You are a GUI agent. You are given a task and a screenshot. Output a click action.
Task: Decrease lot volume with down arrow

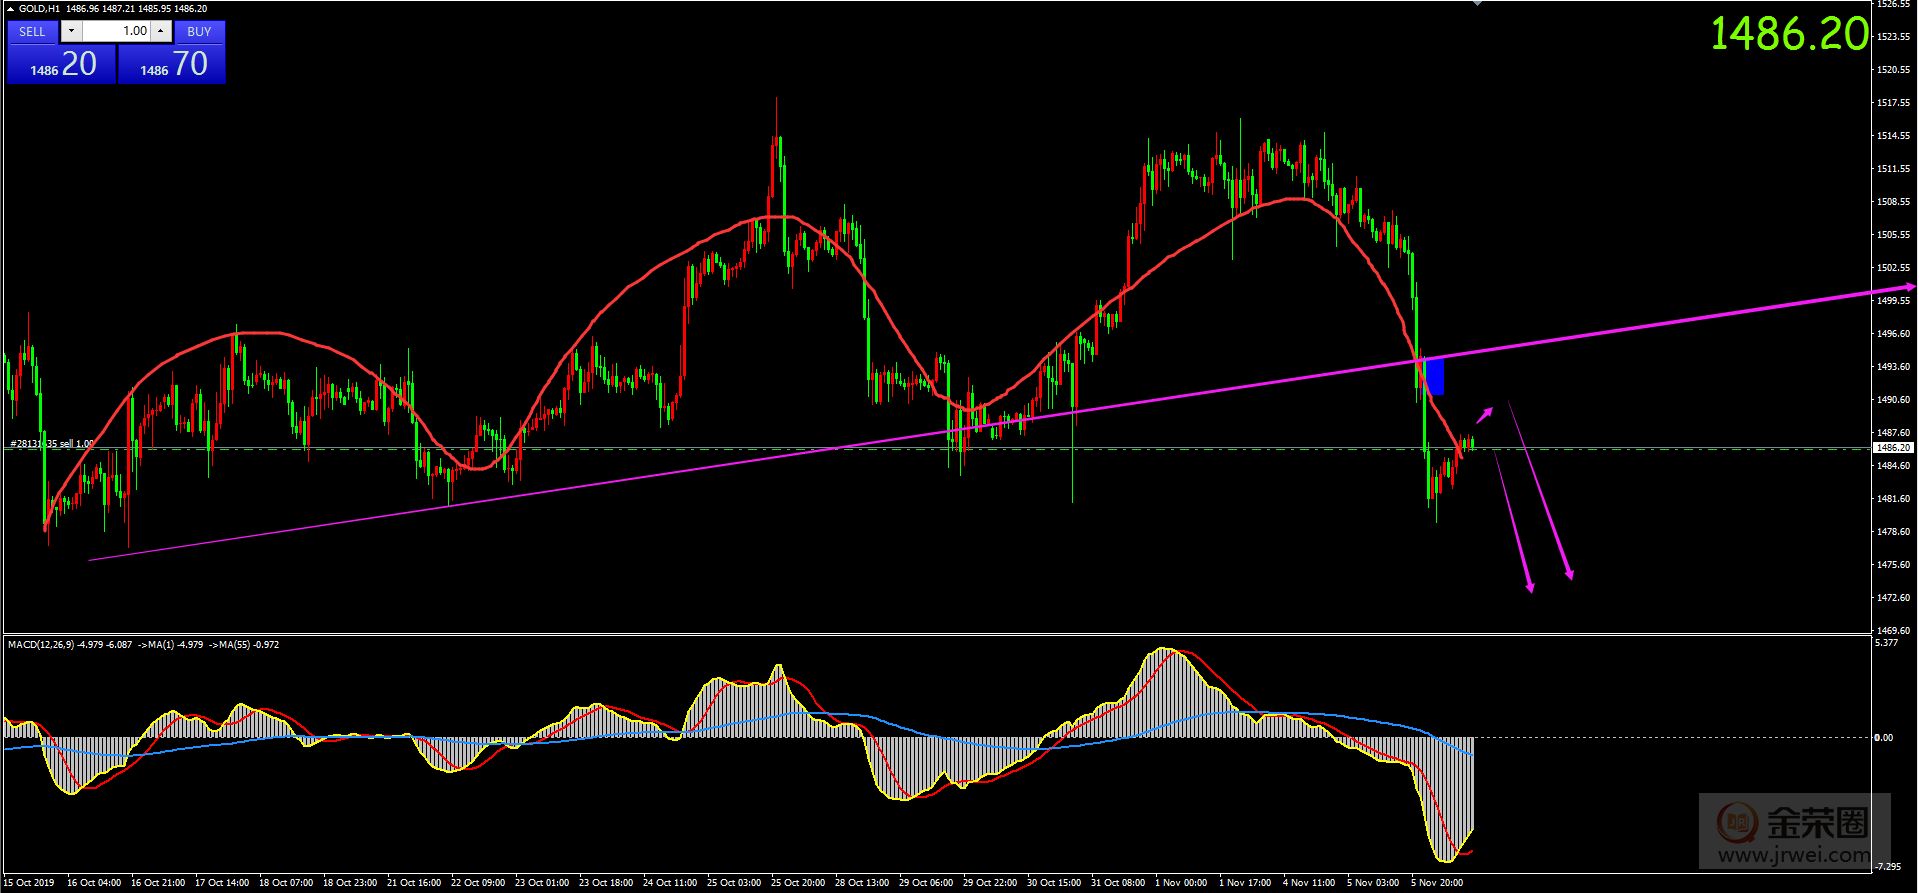coord(71,31)
